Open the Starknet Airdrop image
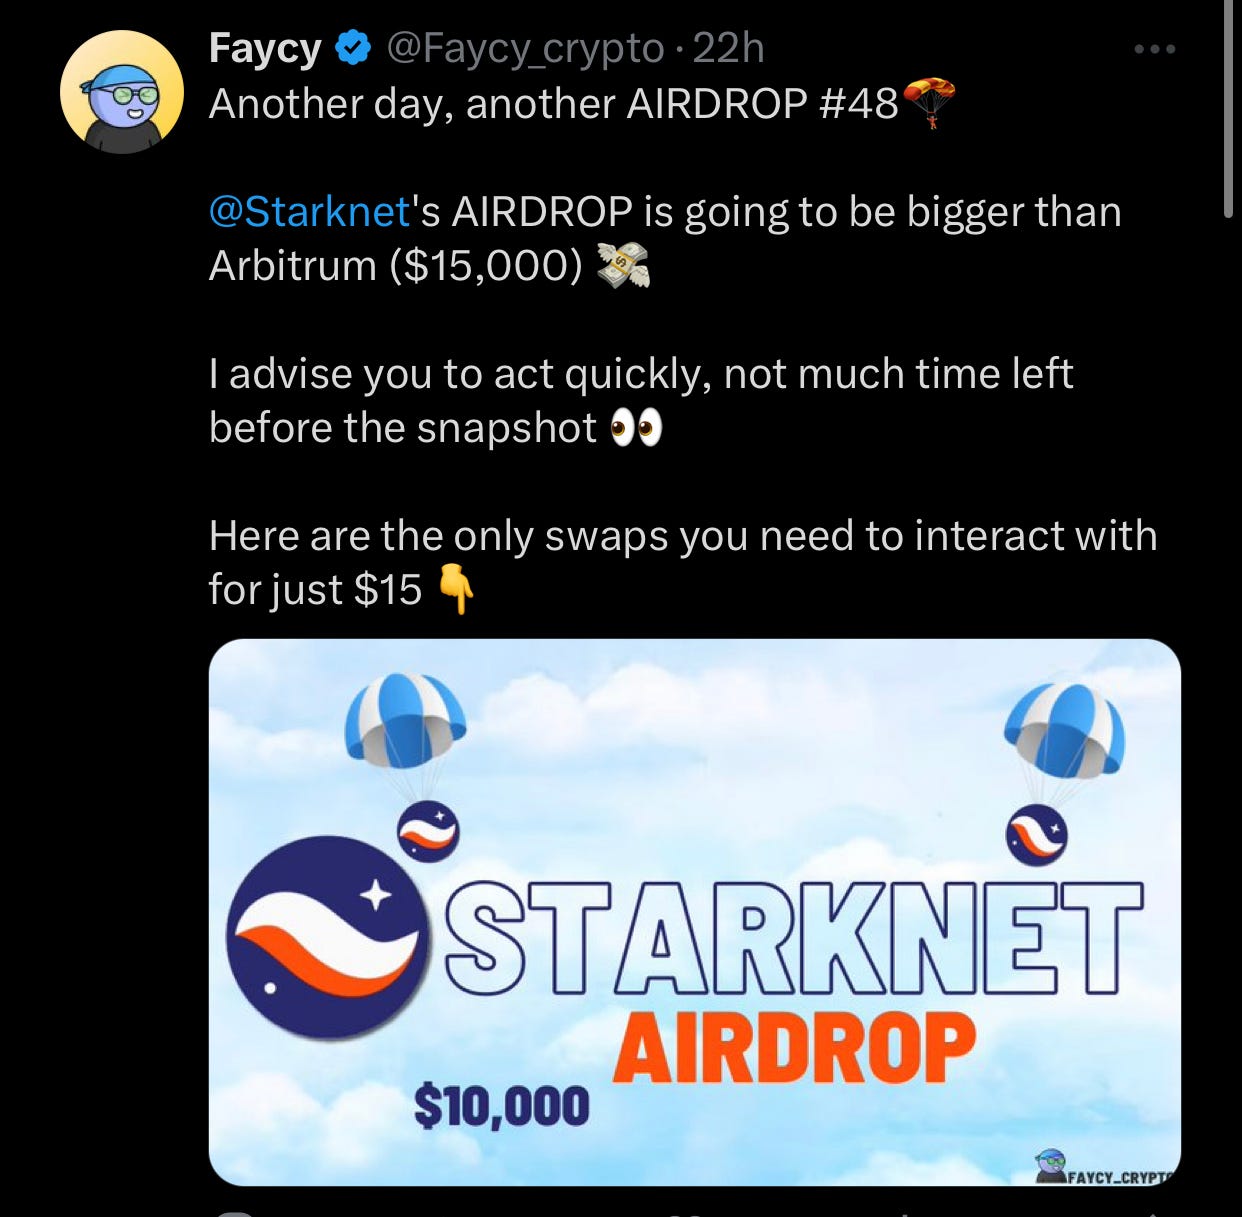Screen dimensions: 1242x1217 [695, 912]
